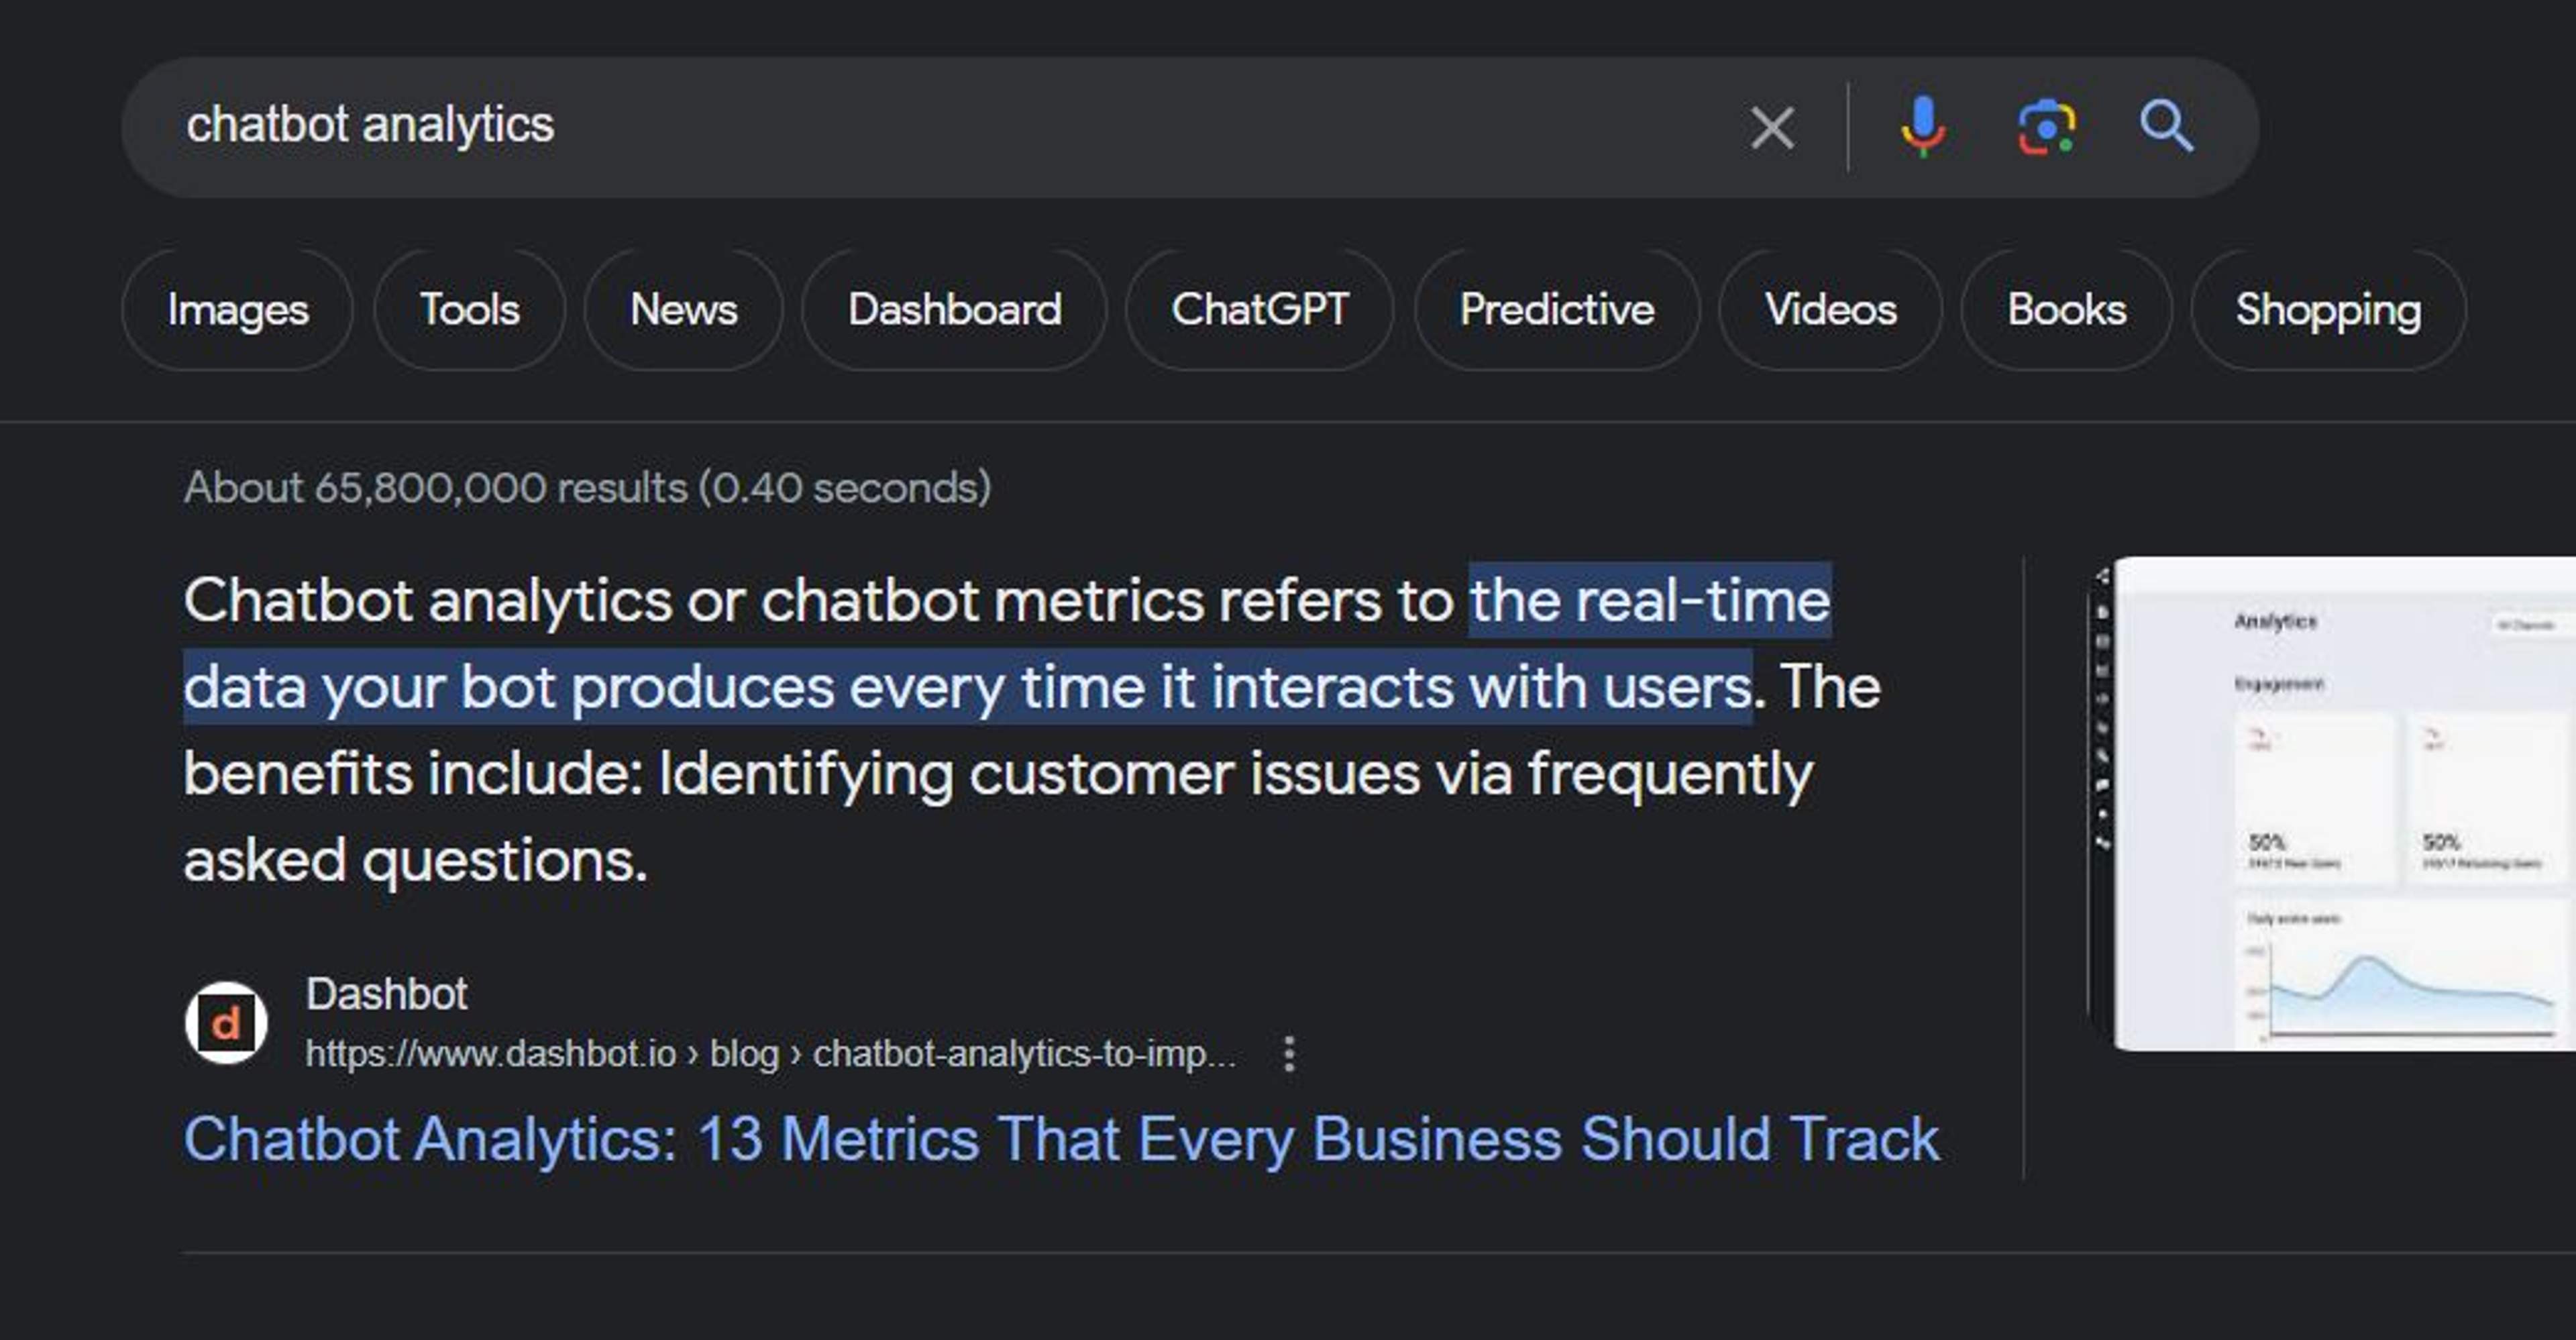Click the dashbot.io blog URL breadcrumb
The image size is (2576, 1340).
coord(770,1054)
